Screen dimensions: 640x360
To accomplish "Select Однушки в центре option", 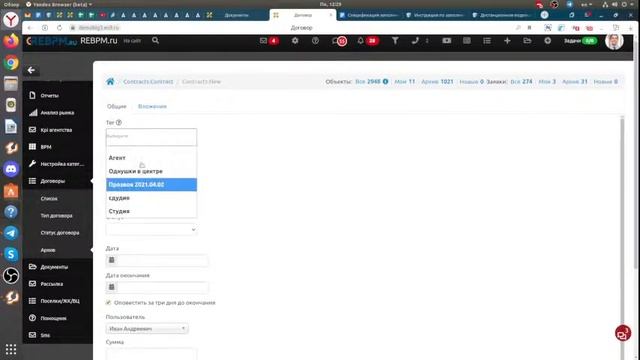I will (151, 171).
